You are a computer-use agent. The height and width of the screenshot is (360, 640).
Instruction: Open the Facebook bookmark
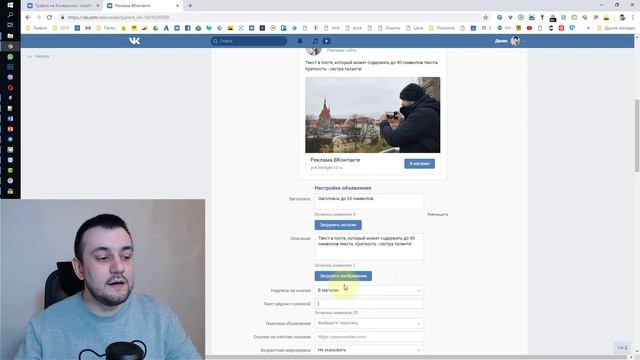(x=188, y=28)
